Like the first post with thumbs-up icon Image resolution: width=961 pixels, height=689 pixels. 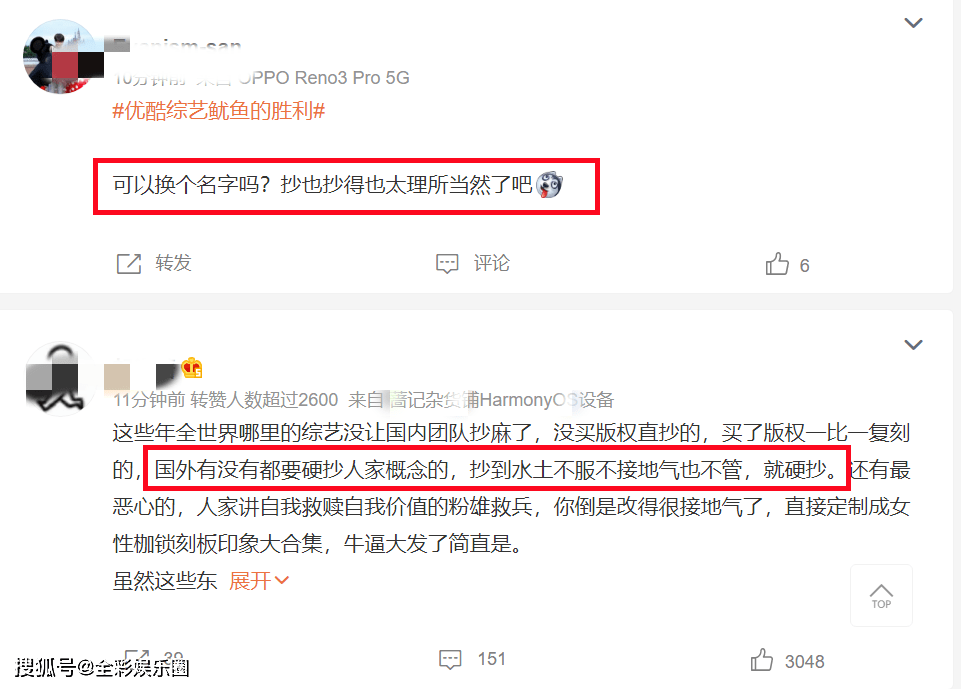(x=777, y=264)
